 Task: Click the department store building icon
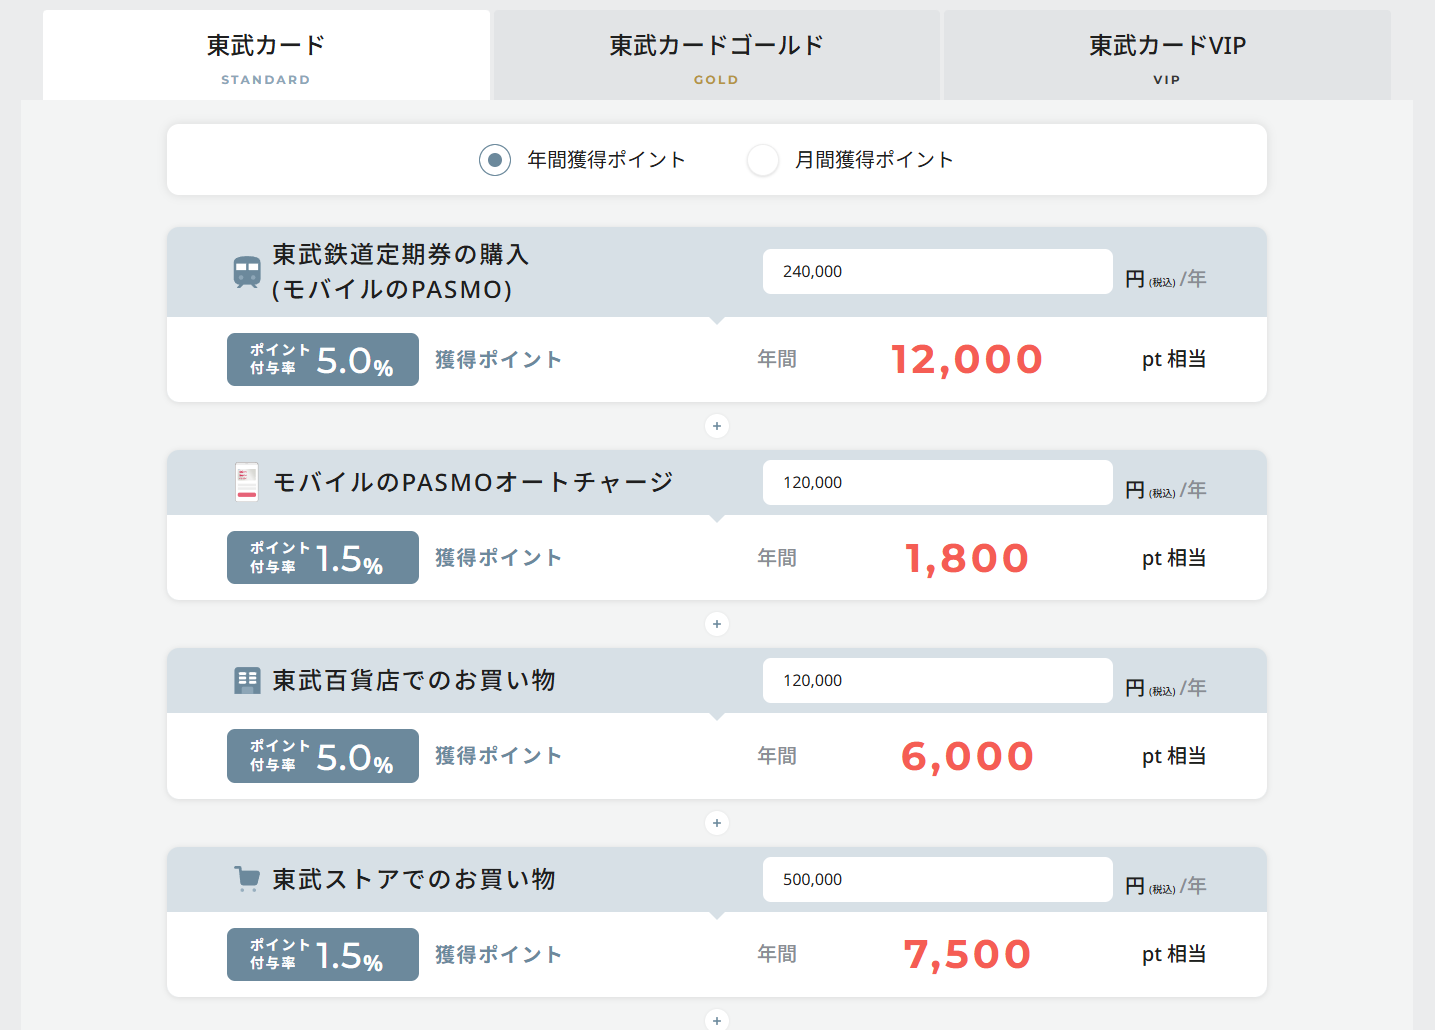point(247,681)
